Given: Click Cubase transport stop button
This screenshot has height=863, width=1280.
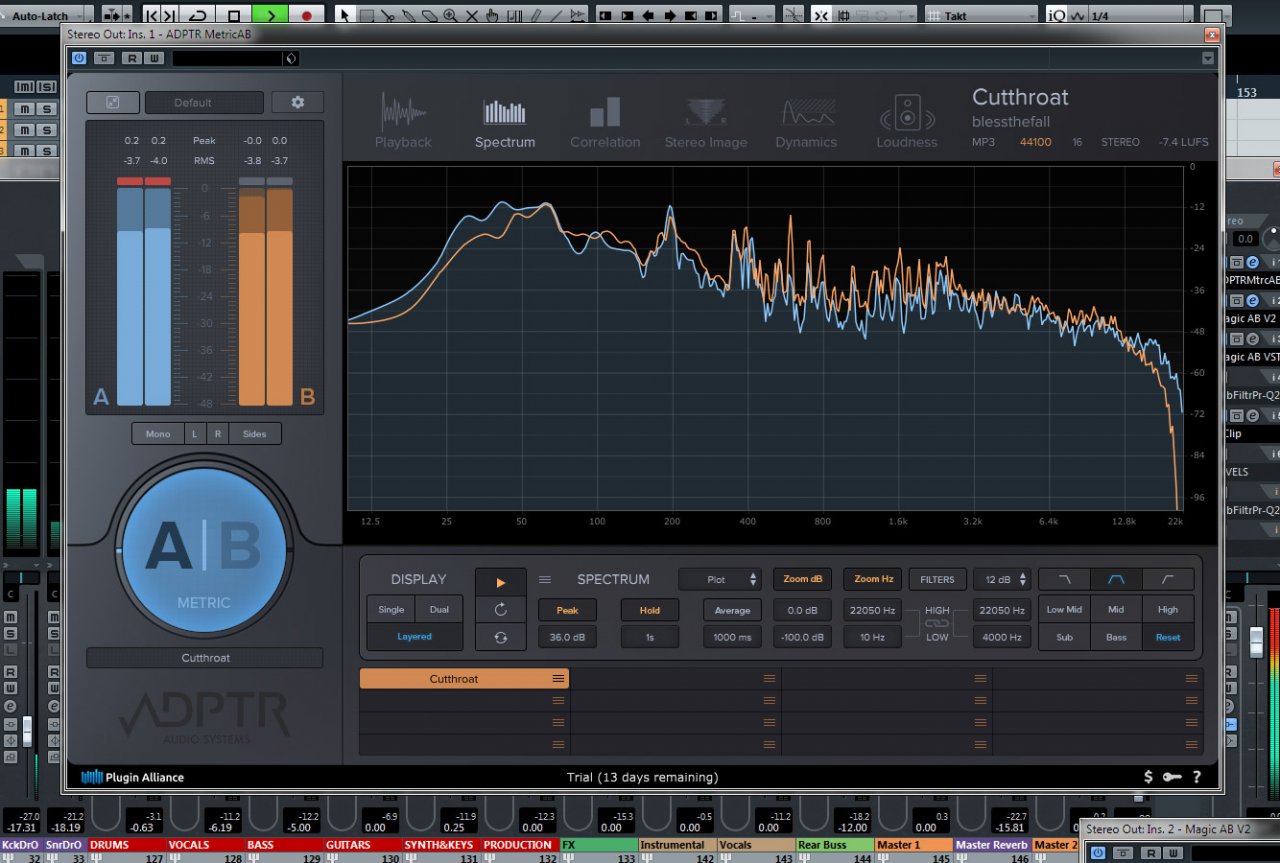Looking at the screenshot, I should coord(234,15).
